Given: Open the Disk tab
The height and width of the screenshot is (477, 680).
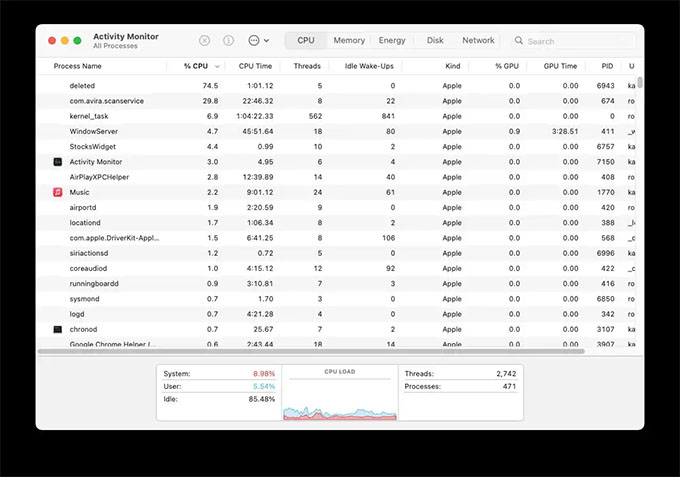Looking at the screenshot, I should click(x=435, y=40).
